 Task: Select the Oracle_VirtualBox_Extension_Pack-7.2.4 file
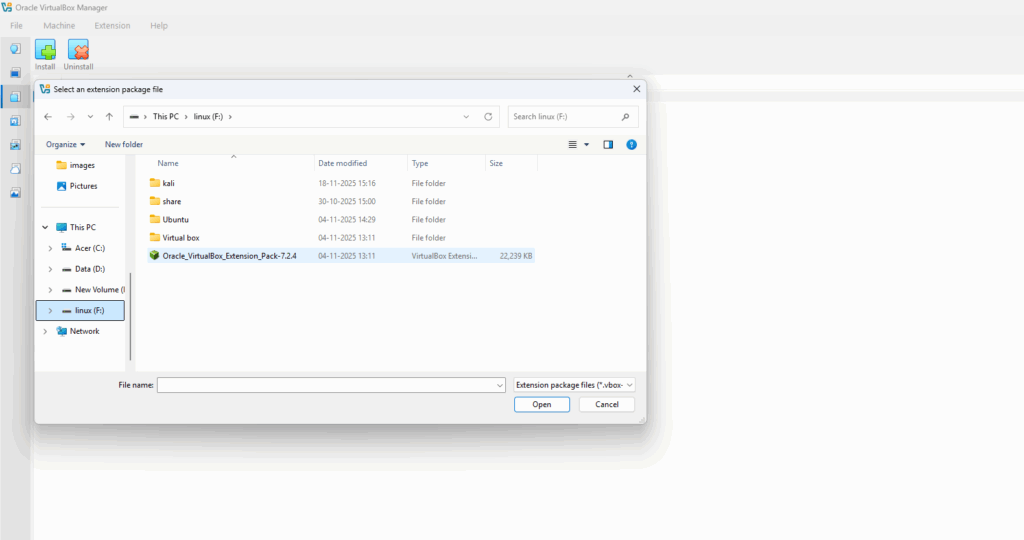pyautogui.click(x=229, y=256)
